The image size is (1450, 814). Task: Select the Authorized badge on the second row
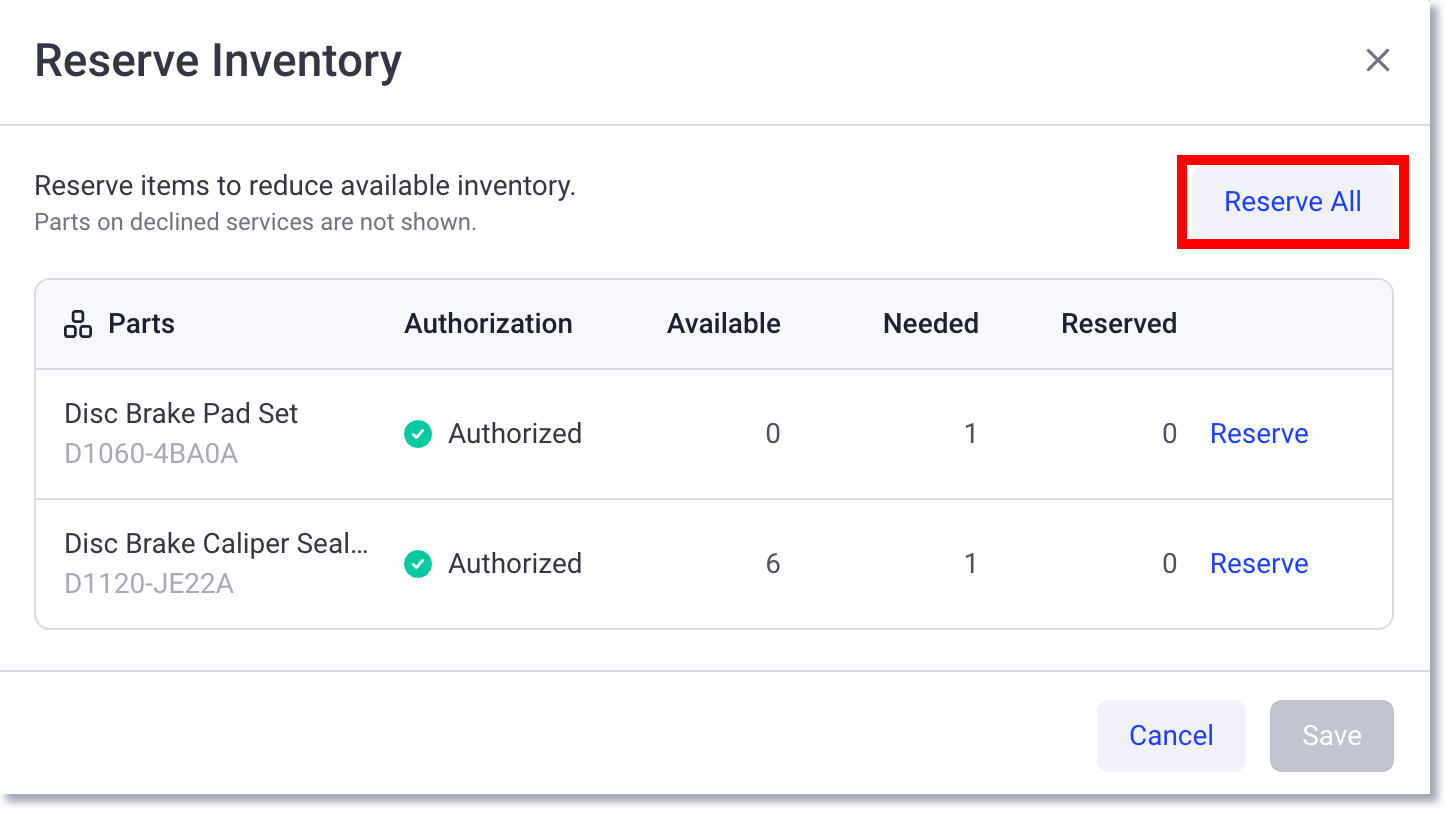(492, 564)
